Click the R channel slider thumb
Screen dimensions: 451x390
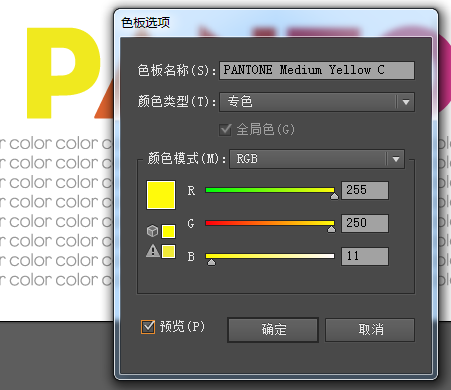click(x=334, y=196)
